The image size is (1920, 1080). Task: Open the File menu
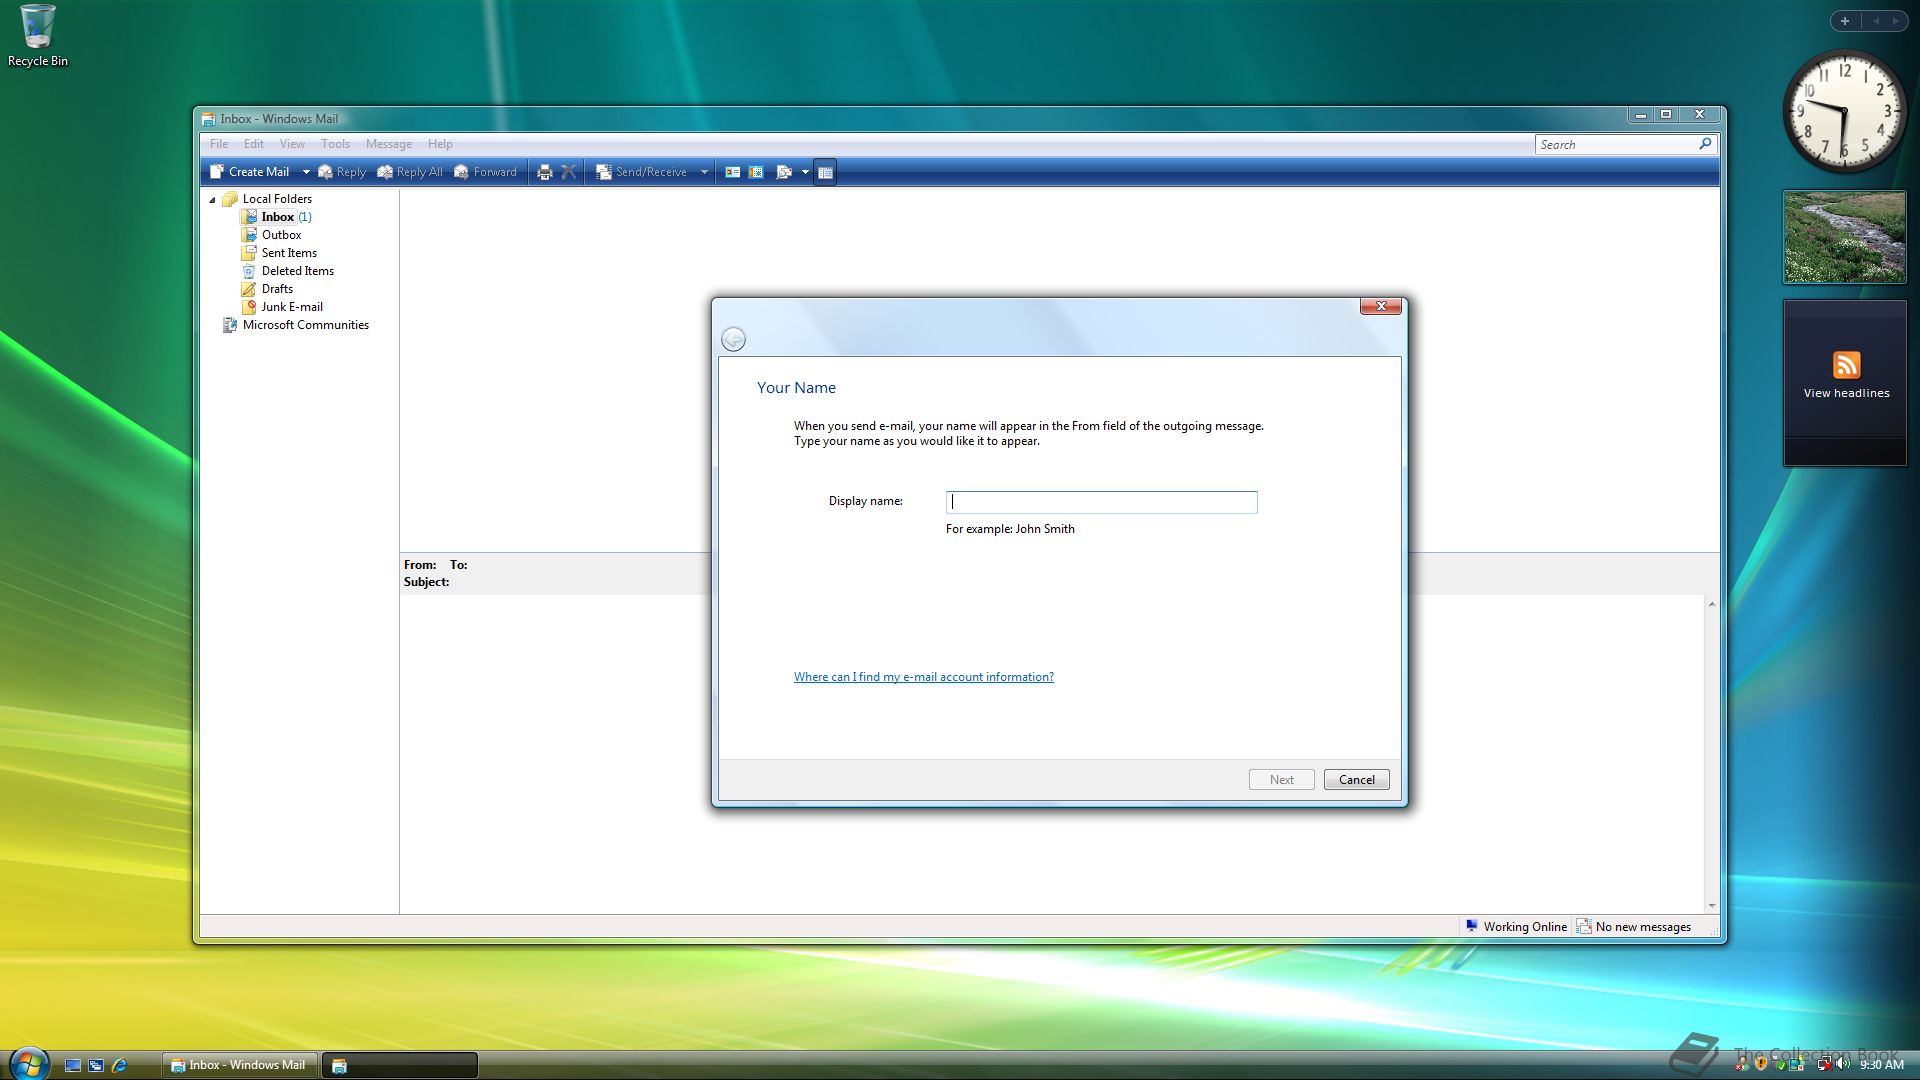[x=219, y=144]
